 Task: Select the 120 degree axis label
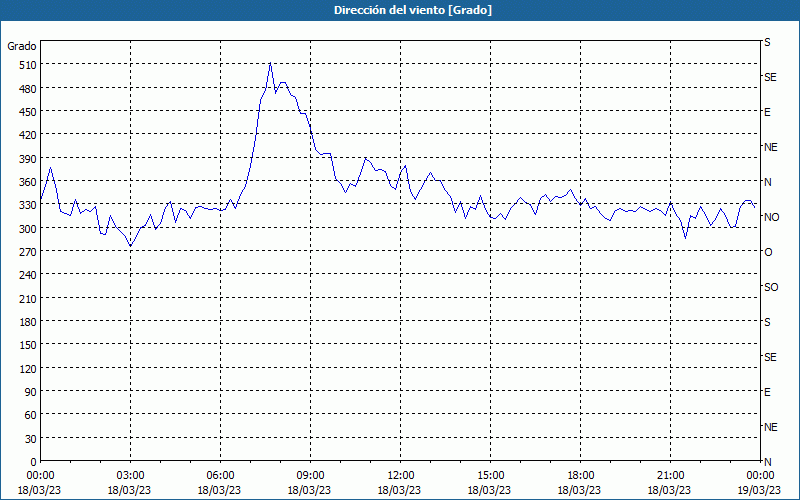[28, 369]
